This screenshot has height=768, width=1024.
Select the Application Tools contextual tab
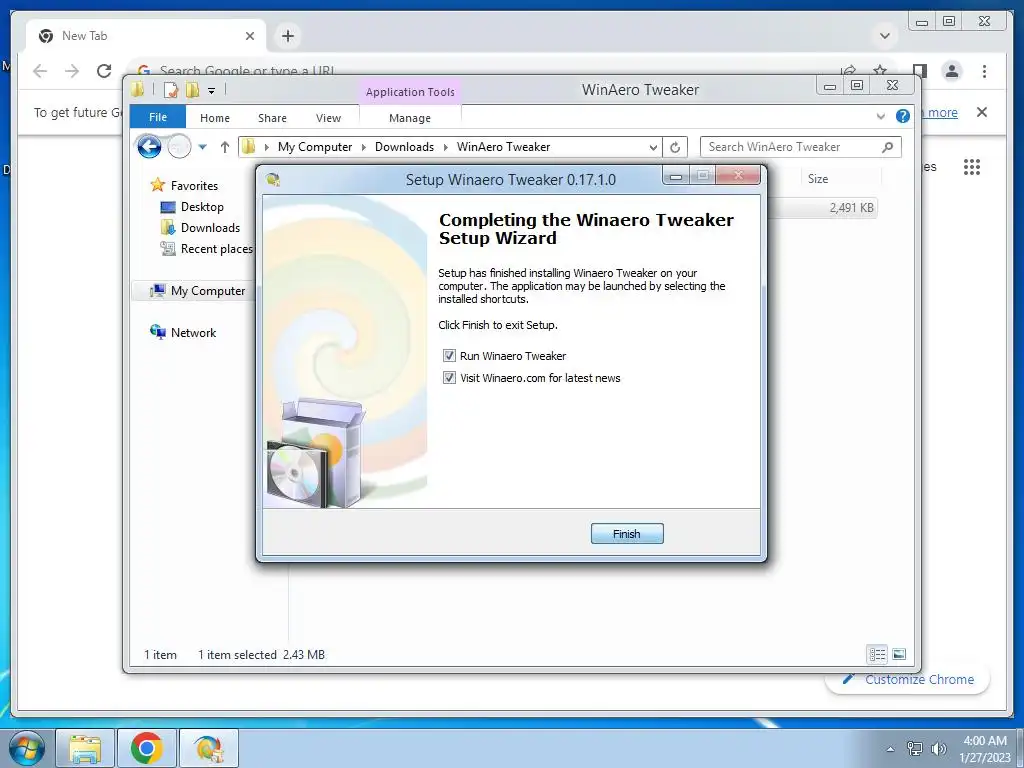pos(410,92)
